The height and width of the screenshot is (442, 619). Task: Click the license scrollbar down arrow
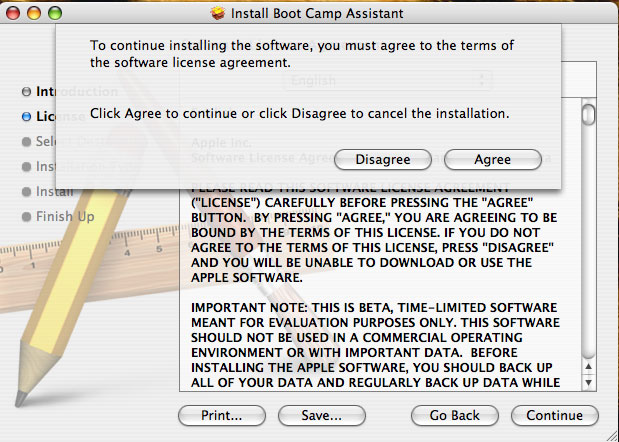[589, 381]
